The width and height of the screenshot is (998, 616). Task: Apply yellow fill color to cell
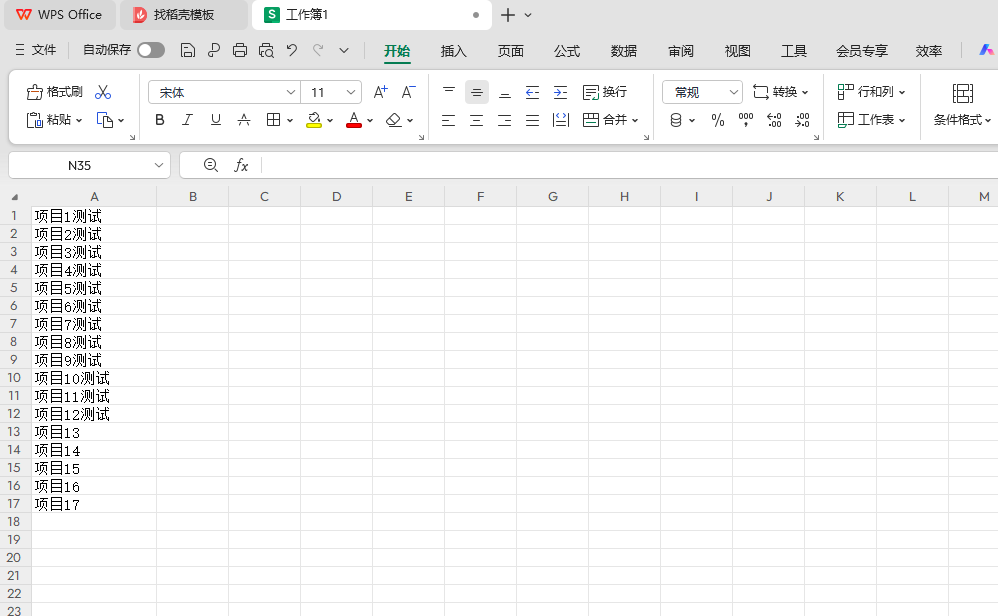point(314,120)
